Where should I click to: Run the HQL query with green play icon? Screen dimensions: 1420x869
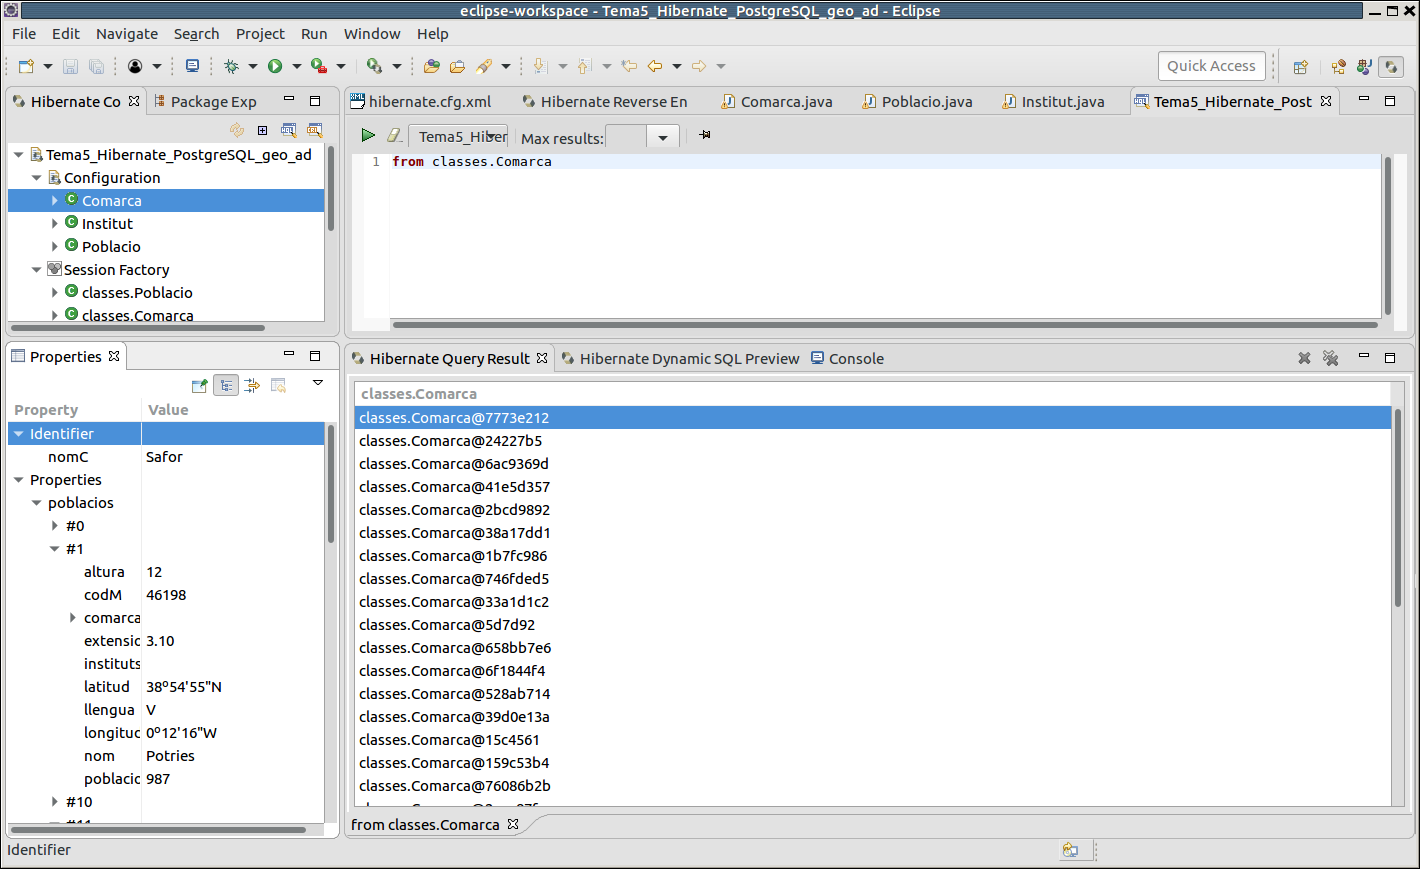368,136
